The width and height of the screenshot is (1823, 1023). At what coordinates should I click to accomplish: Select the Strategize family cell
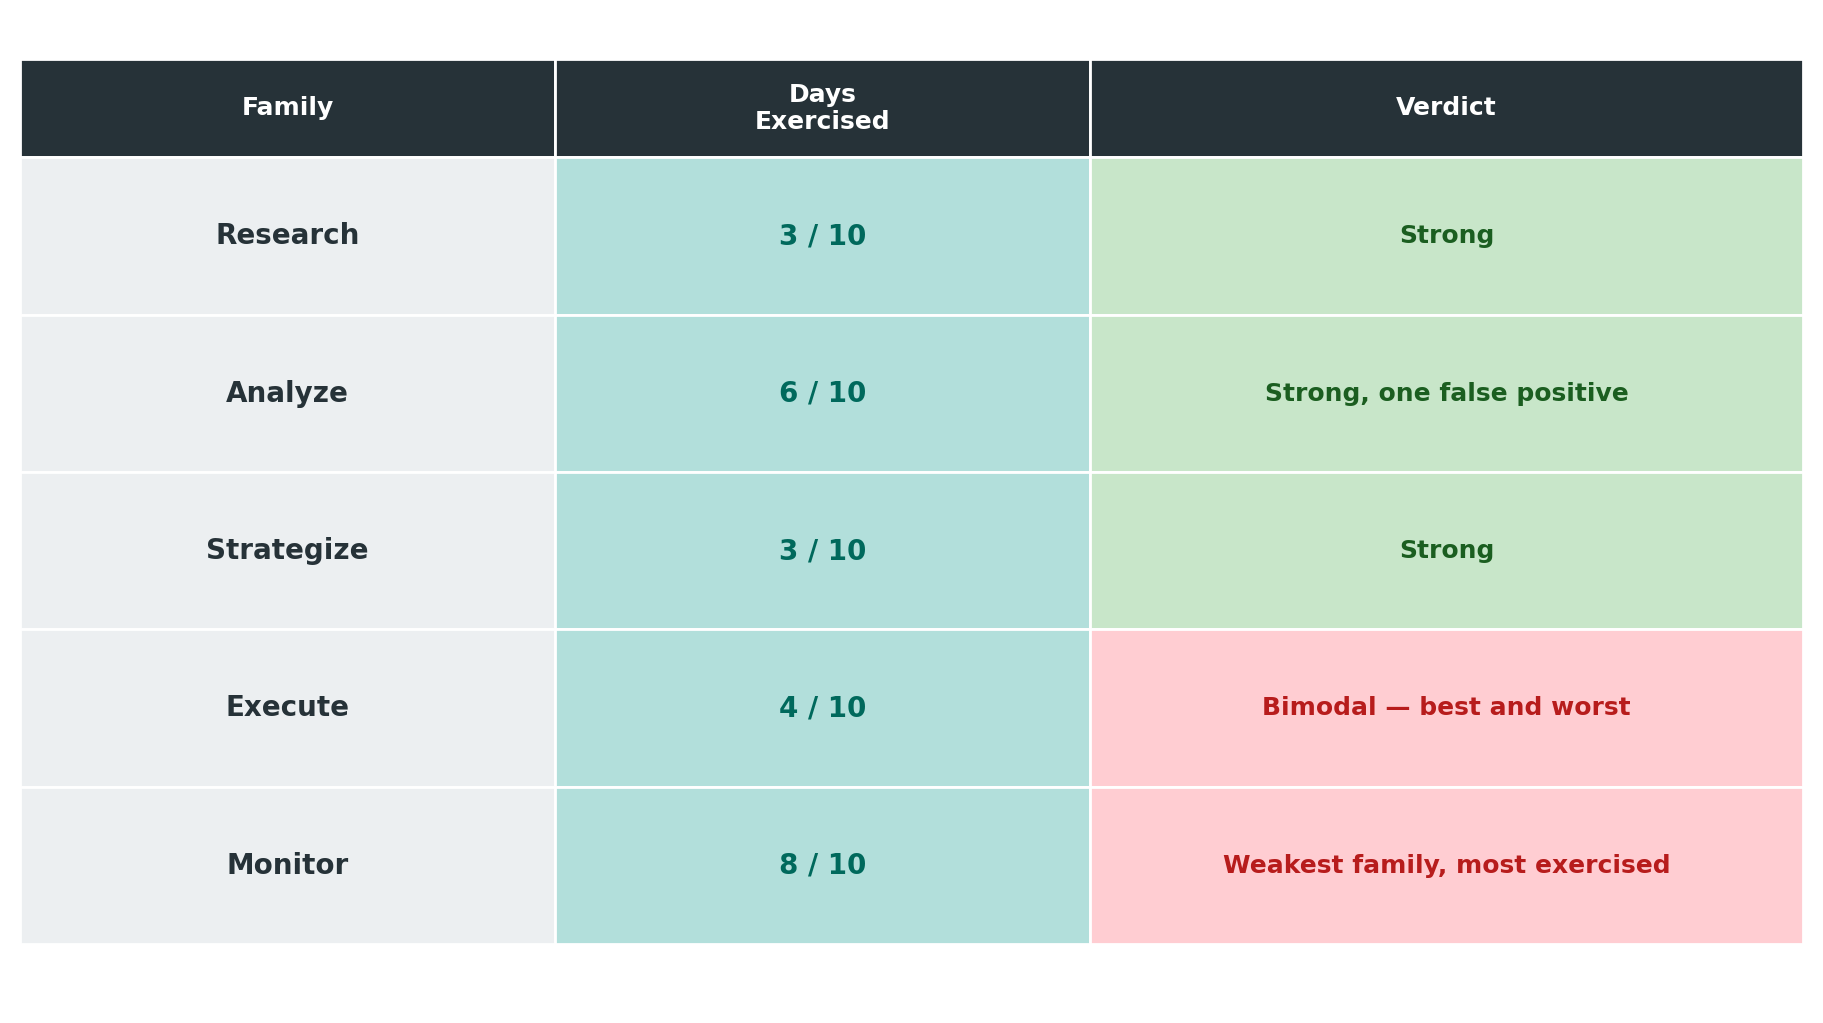click(288, 551)
